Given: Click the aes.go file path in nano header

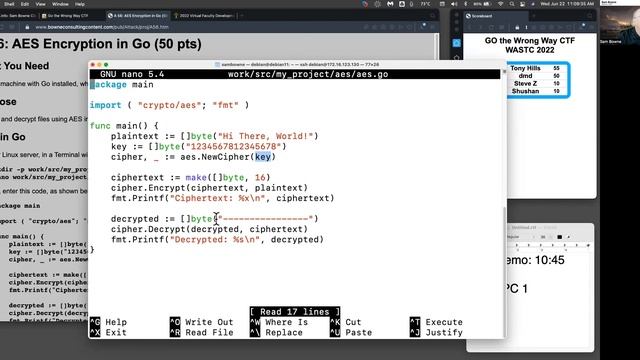Looking at the screenshot, I should click(308, 74).
